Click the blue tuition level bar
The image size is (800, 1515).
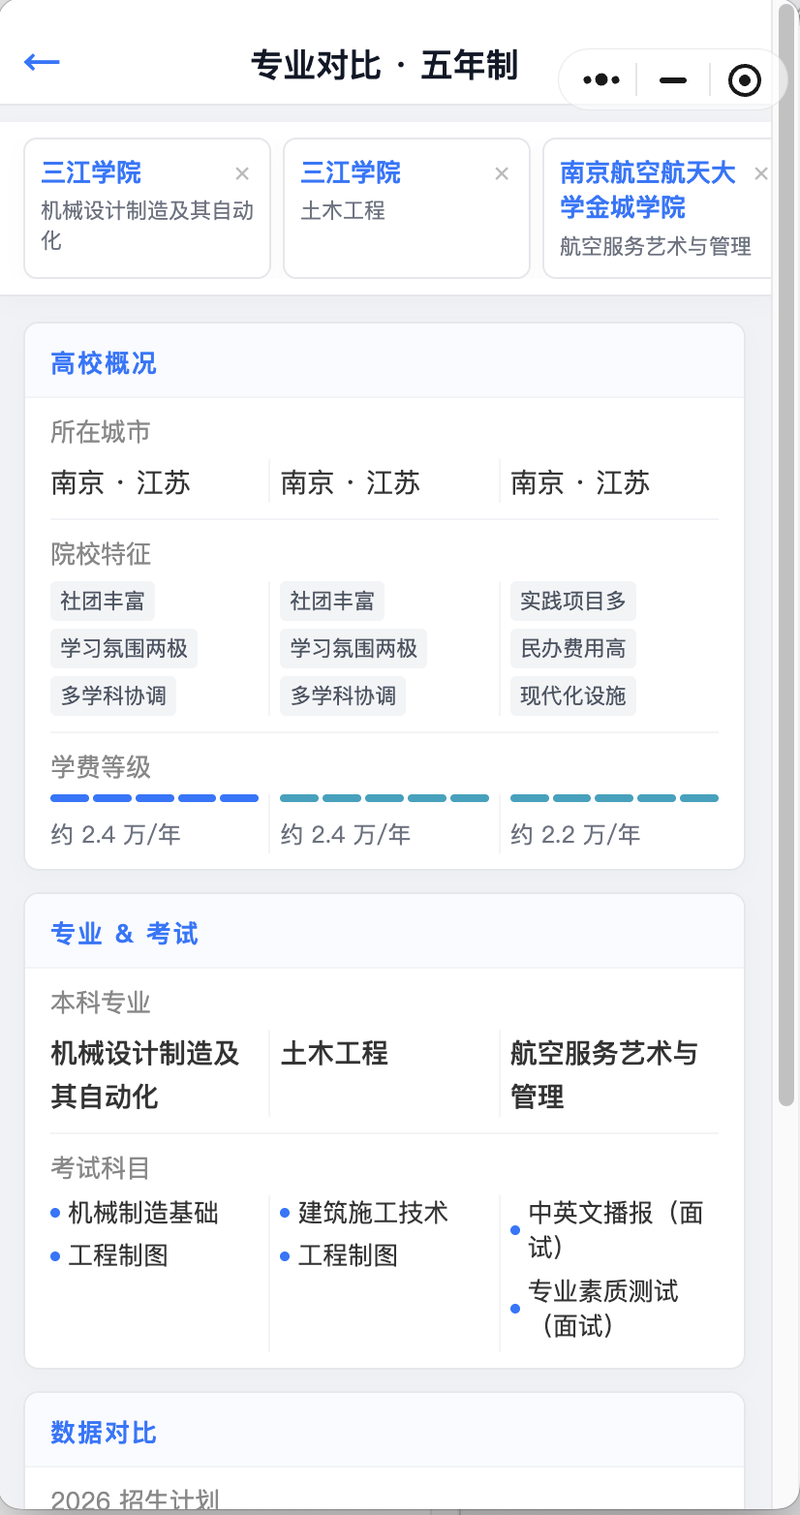tap(155, 798)
